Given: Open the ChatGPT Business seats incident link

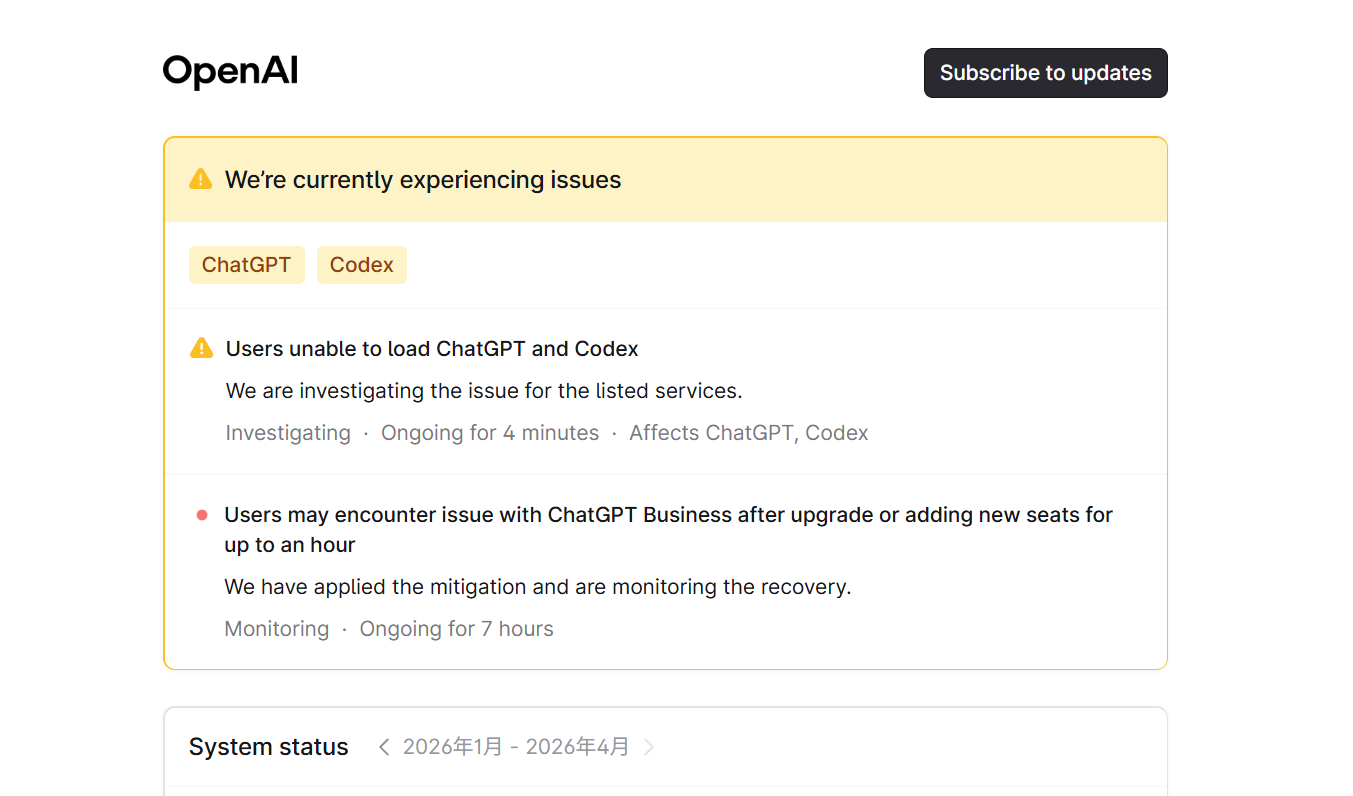Looking at the screenshot, I should tap(668, 530).
